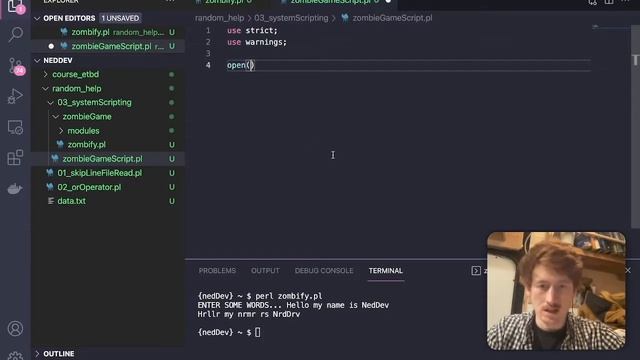Click the 1 UNSAVED badge
The width and height of the screenshot is (640, 360).
(120, 18)
